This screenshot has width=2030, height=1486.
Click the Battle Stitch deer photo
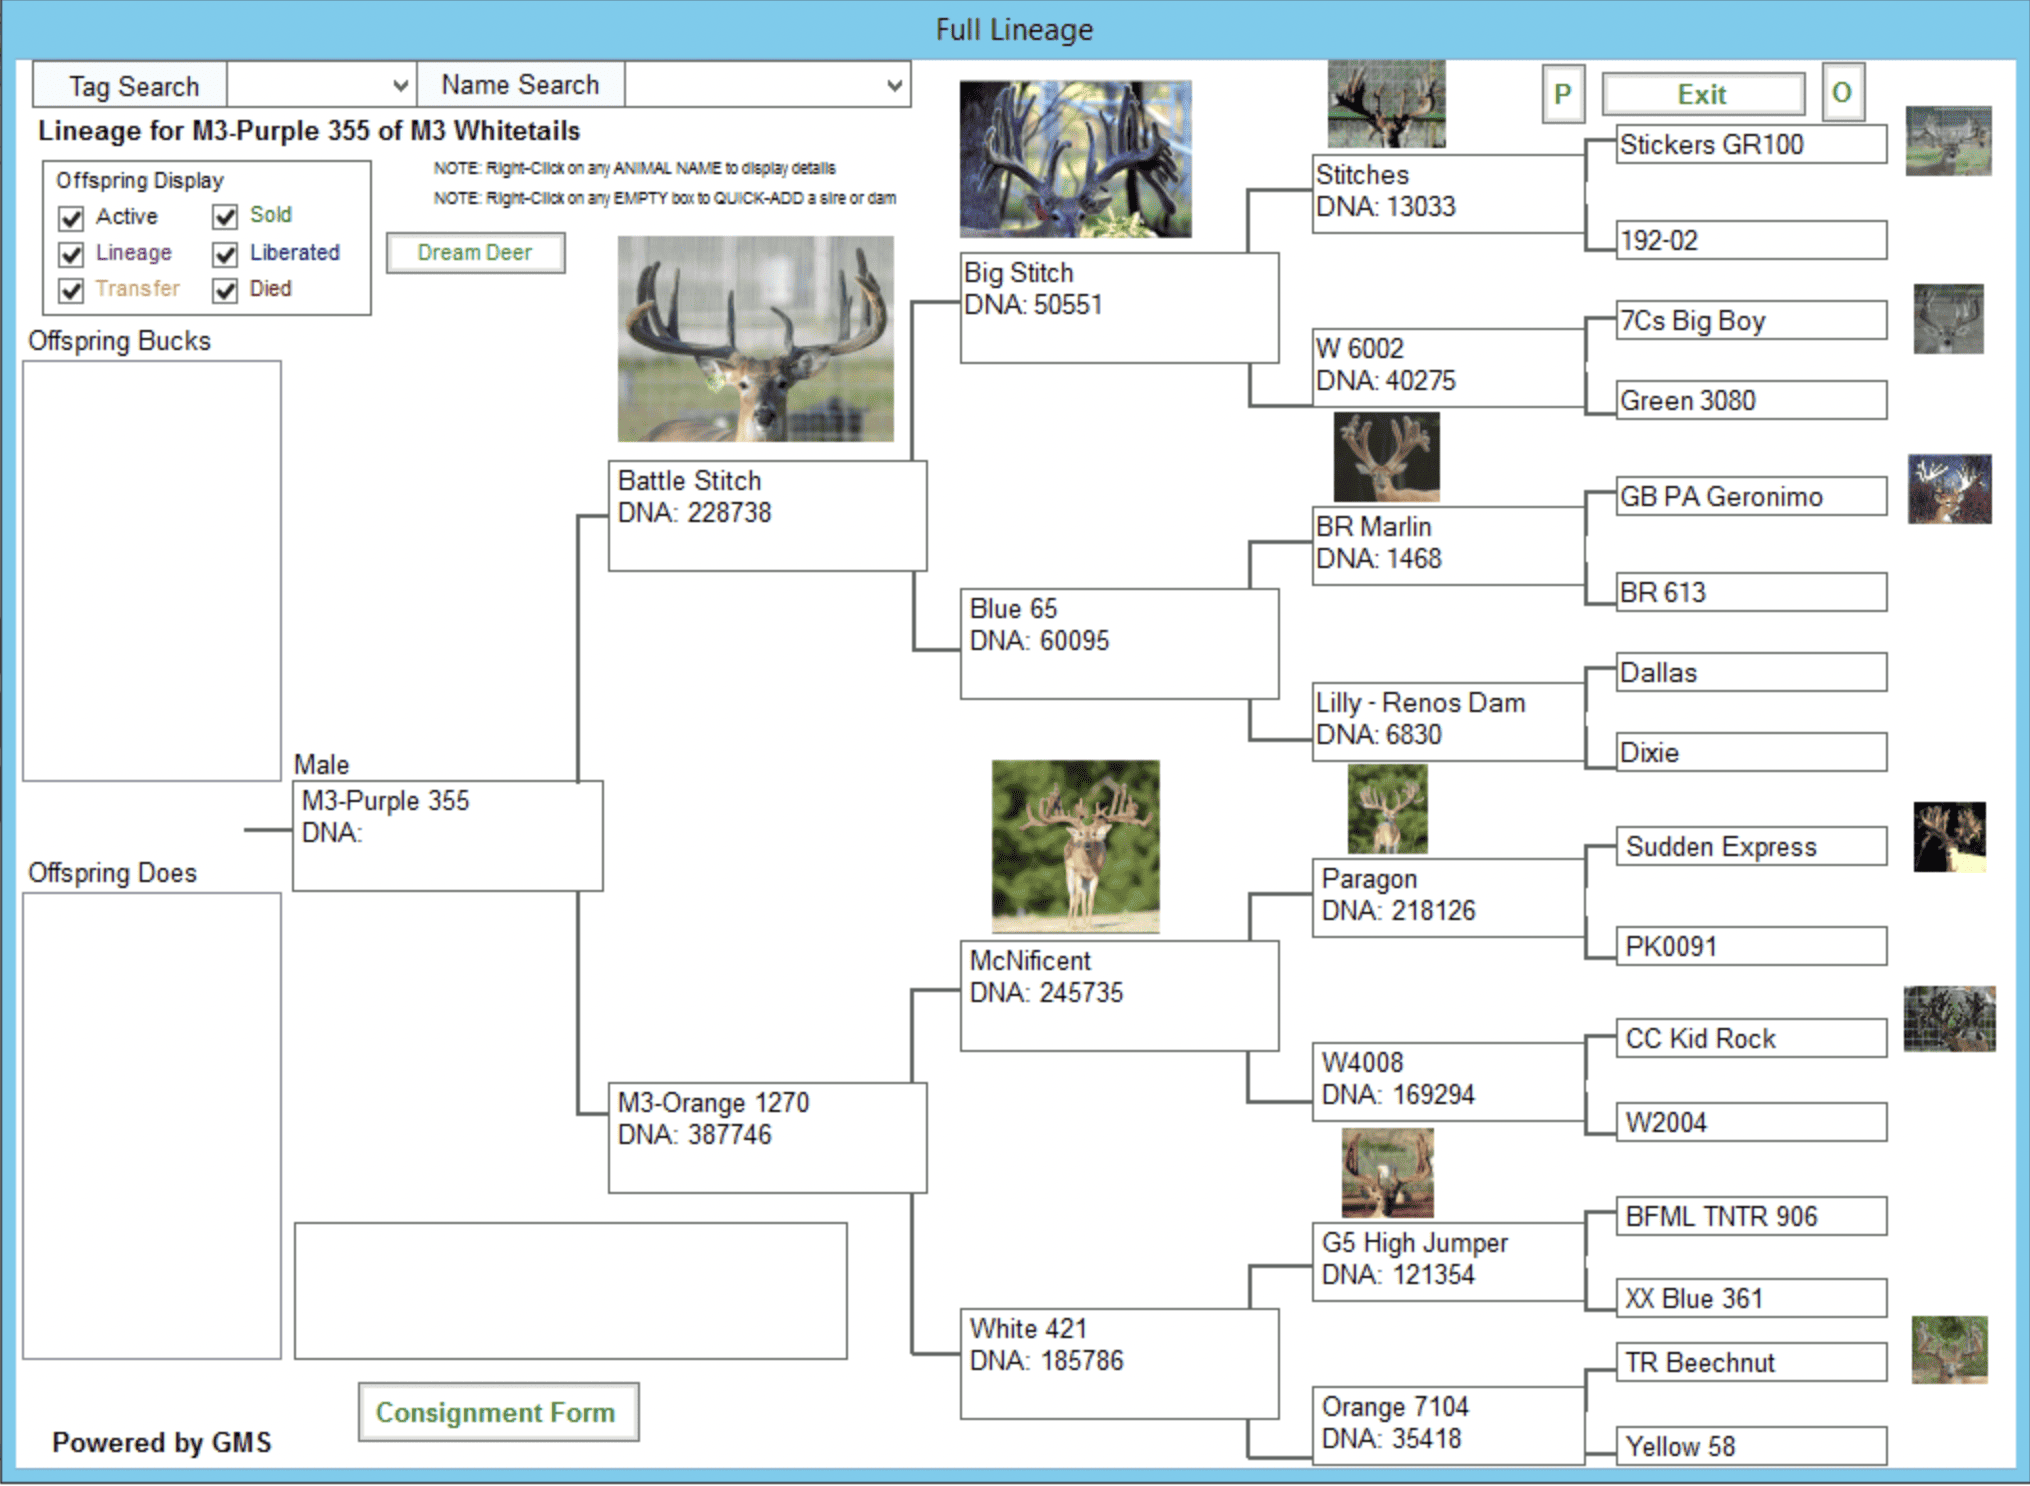[755, 338]
